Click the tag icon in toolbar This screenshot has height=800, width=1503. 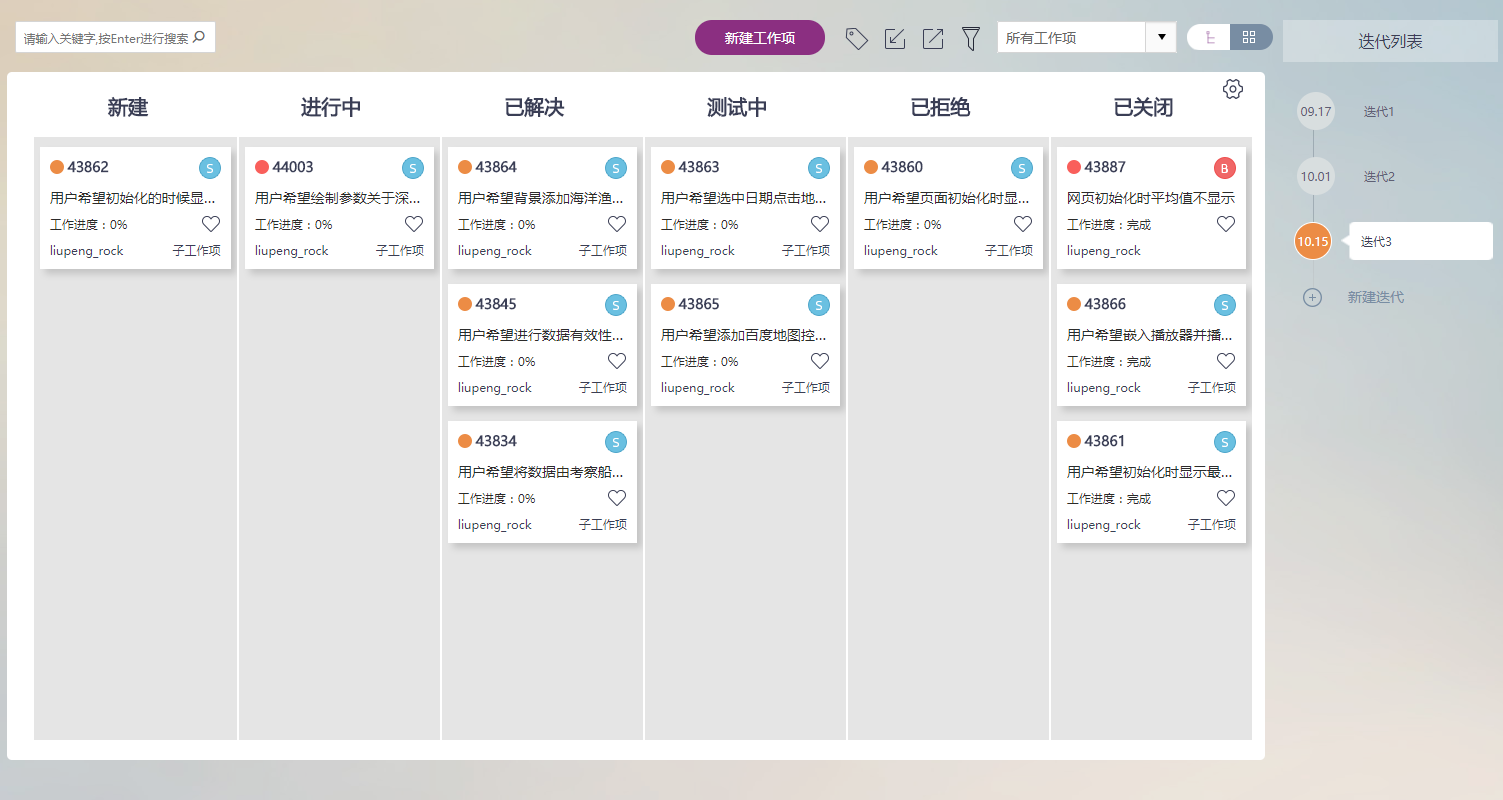click(x=856, y=39)
